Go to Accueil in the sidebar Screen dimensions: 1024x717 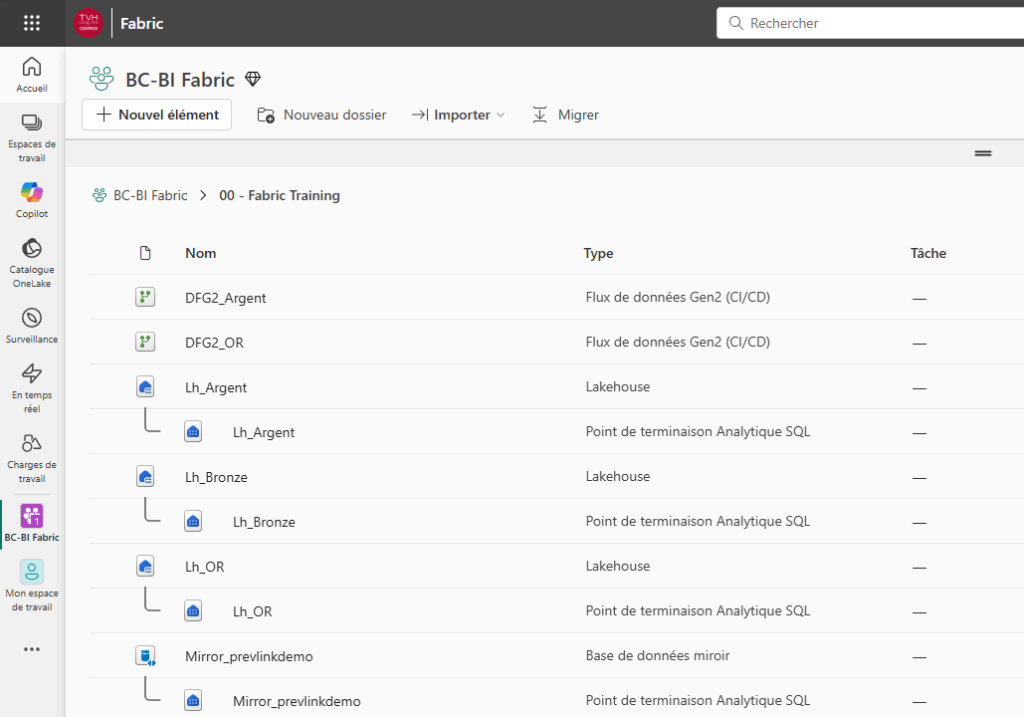click(32, 75)
